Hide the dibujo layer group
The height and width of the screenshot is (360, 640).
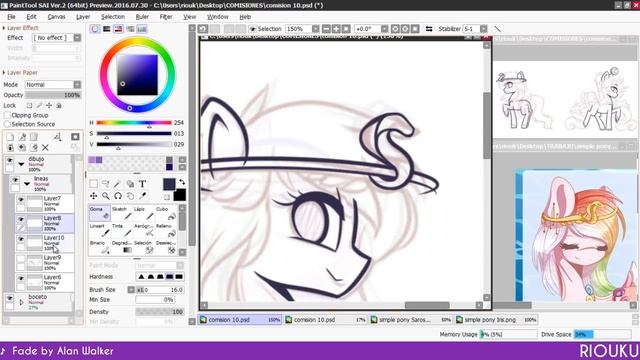pyautogui.click(x=9, y=160)
